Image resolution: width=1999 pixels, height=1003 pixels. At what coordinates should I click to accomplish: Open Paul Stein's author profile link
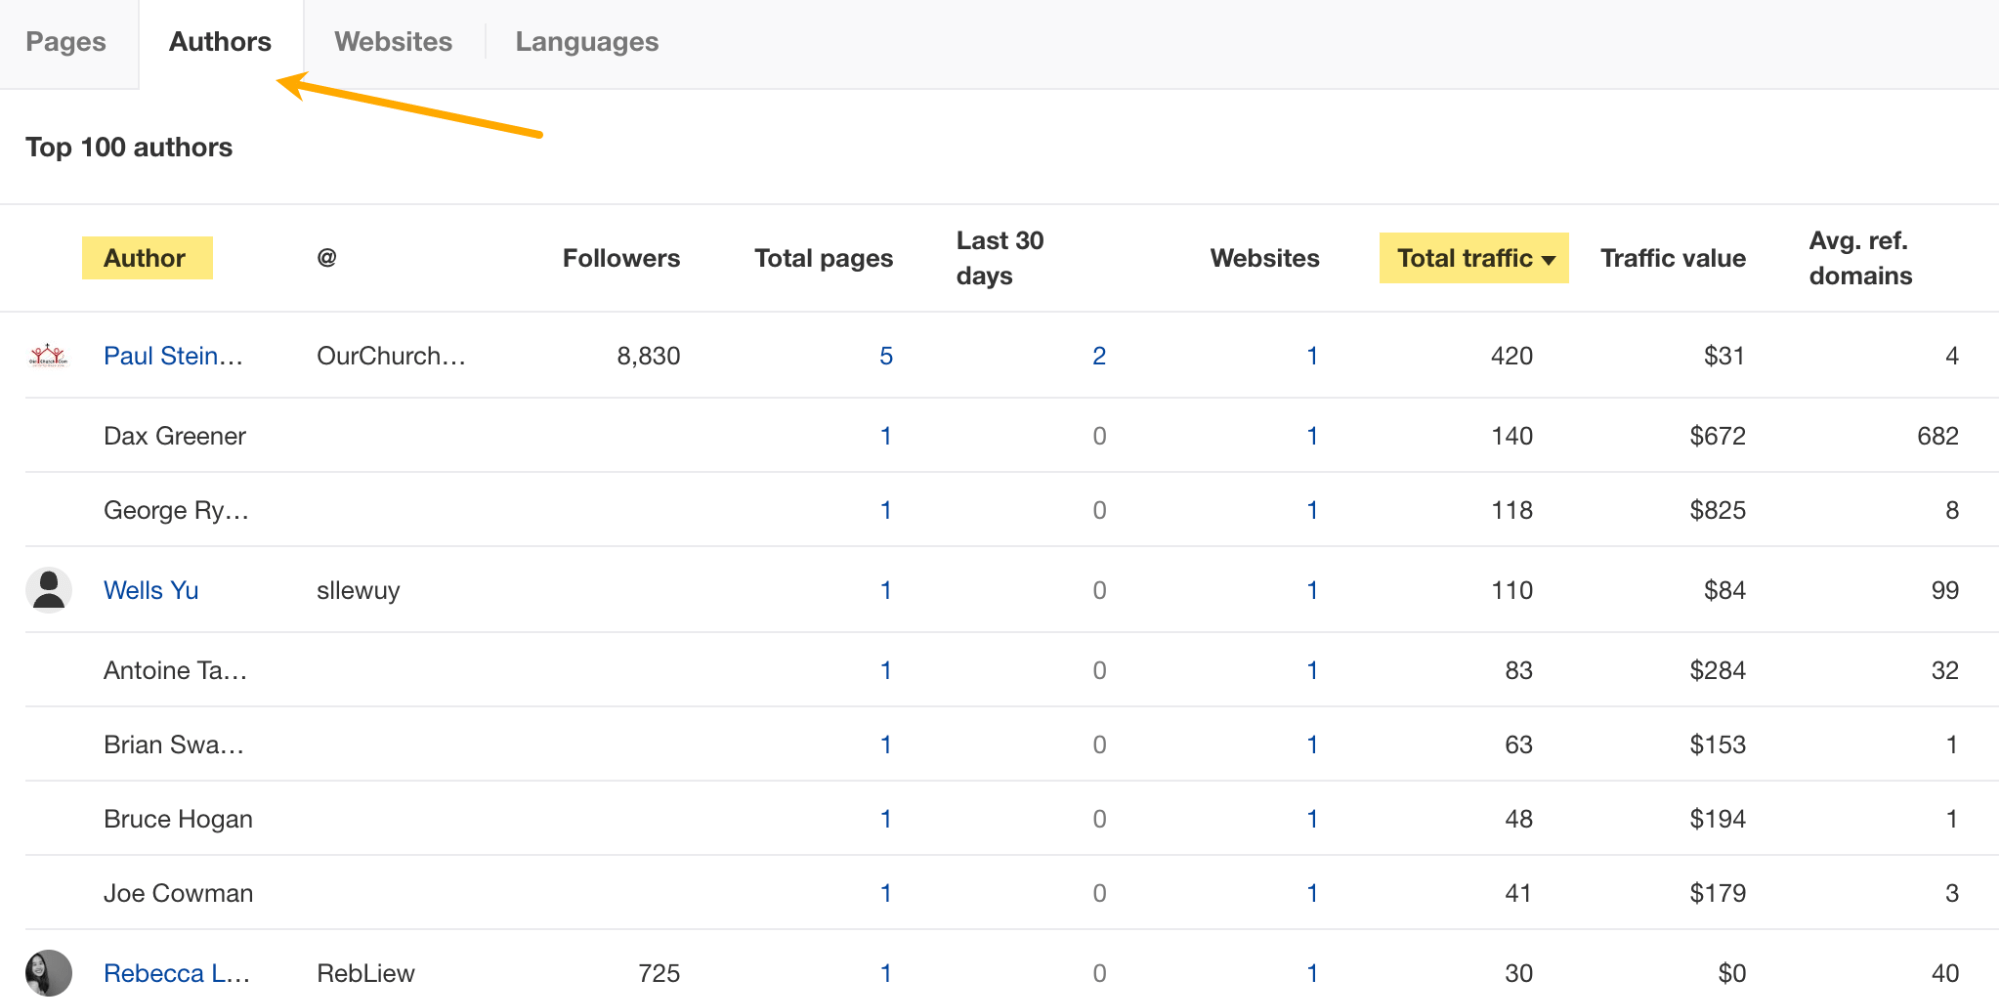[x=172, y=355]
